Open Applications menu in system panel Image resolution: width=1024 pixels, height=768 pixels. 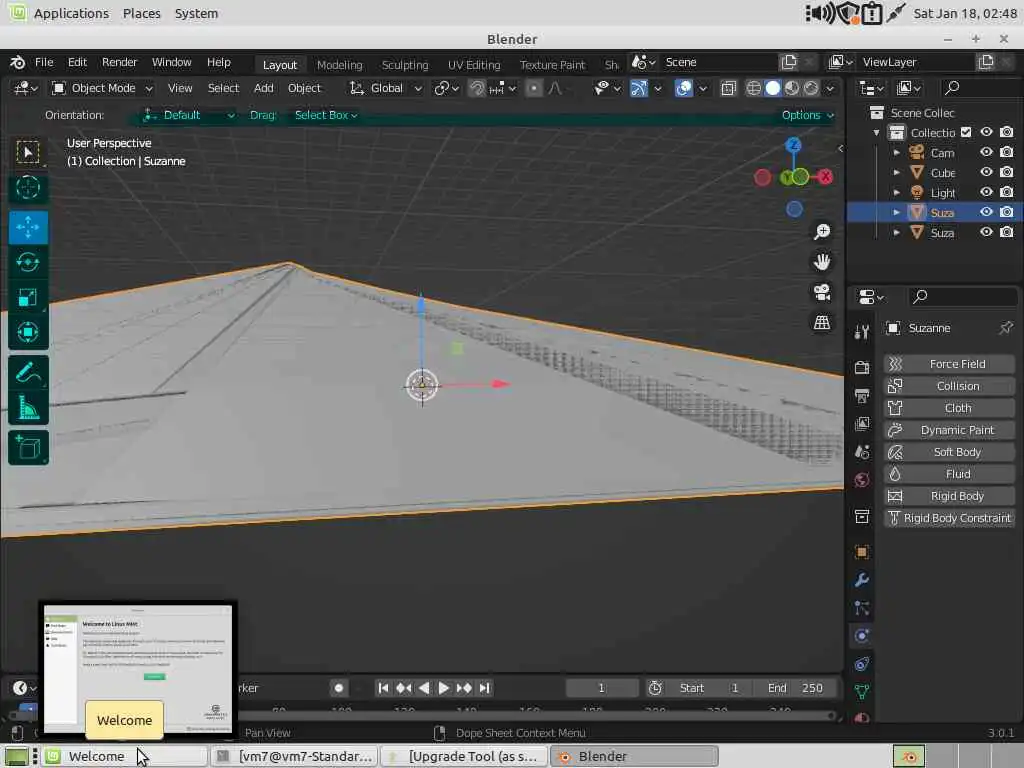tap(71, 13)
